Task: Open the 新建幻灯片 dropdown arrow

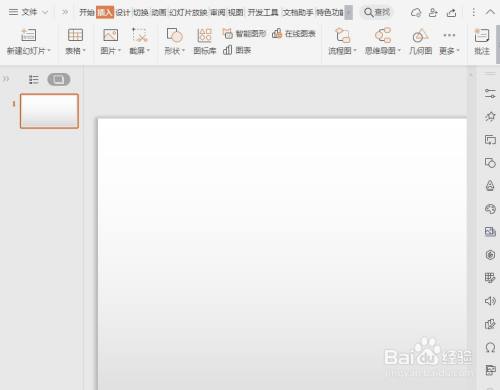Action: pos(49,51)
